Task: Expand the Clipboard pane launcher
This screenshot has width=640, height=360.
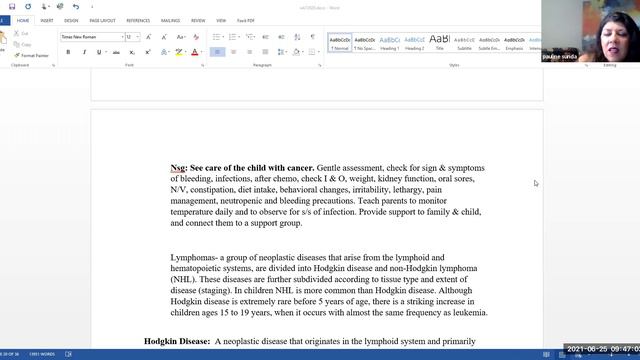Action: (x=53, y=65)
